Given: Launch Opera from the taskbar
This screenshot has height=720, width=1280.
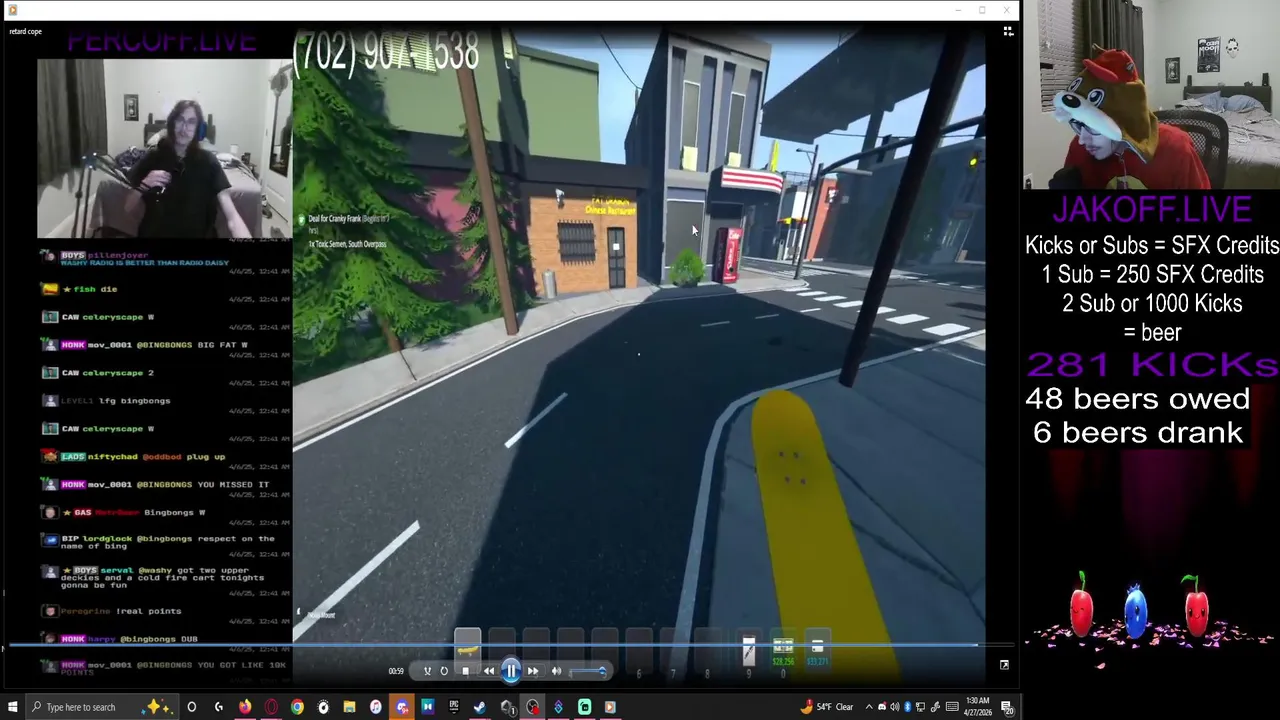Looking at the screenshot, I should coord(271,707).
